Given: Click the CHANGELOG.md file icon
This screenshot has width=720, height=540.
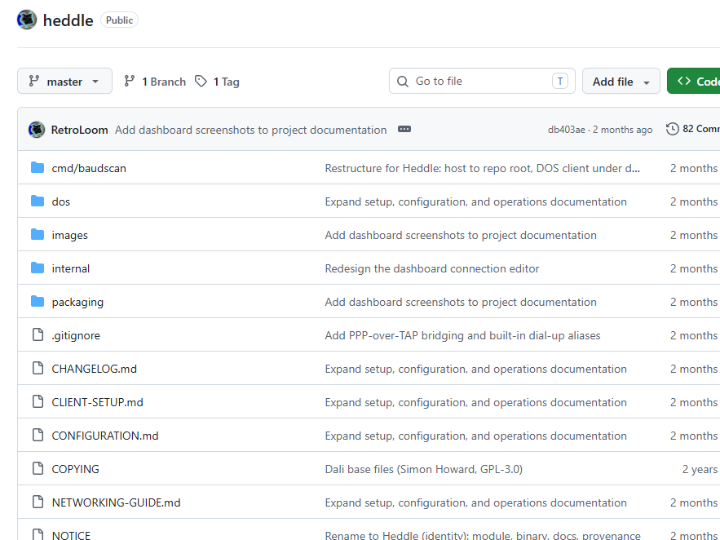Looking at the screenshot, I should (38, 368).
